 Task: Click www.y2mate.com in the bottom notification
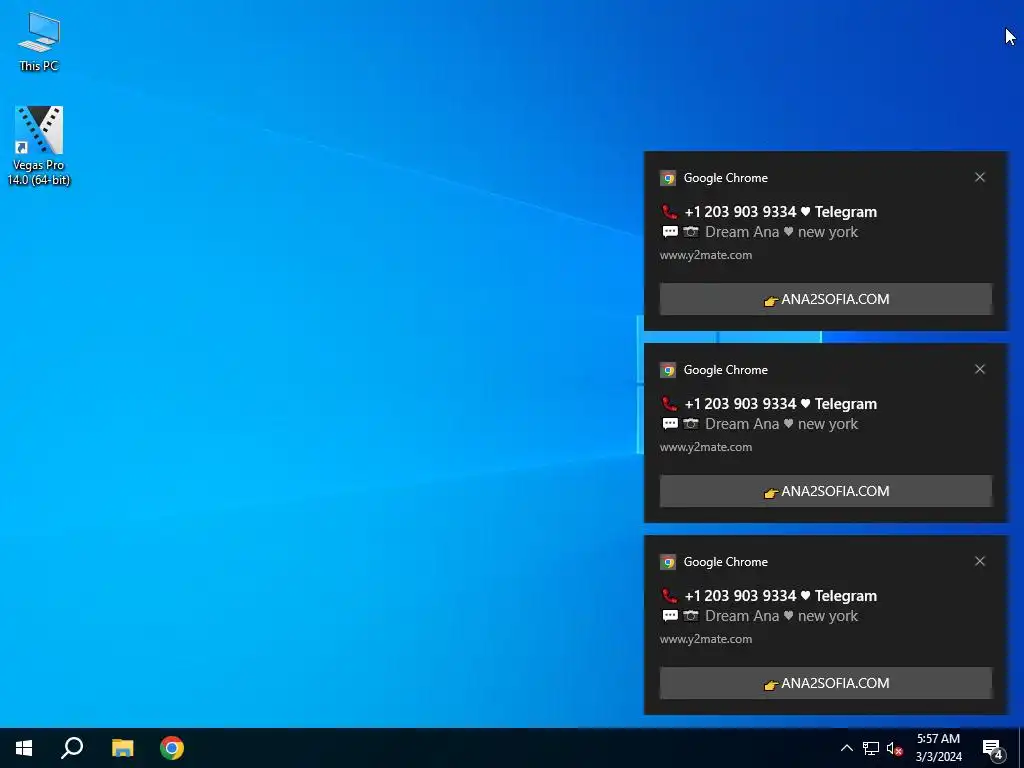(x=706, y=639)
